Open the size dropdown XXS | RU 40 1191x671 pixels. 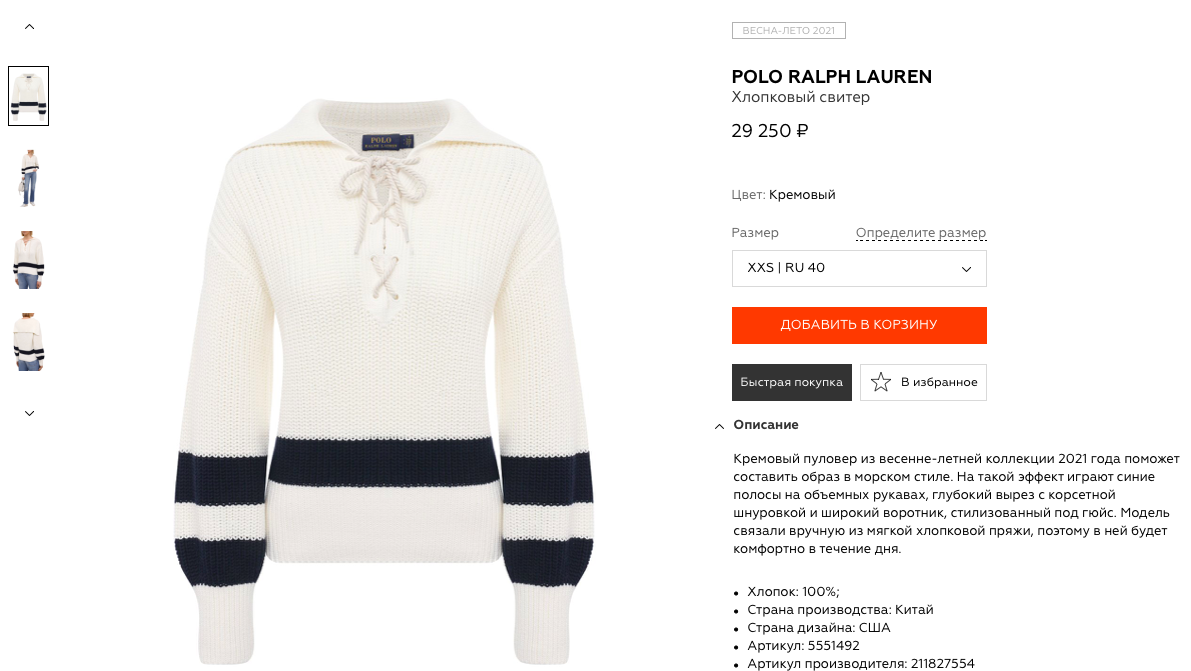[859, 268]
